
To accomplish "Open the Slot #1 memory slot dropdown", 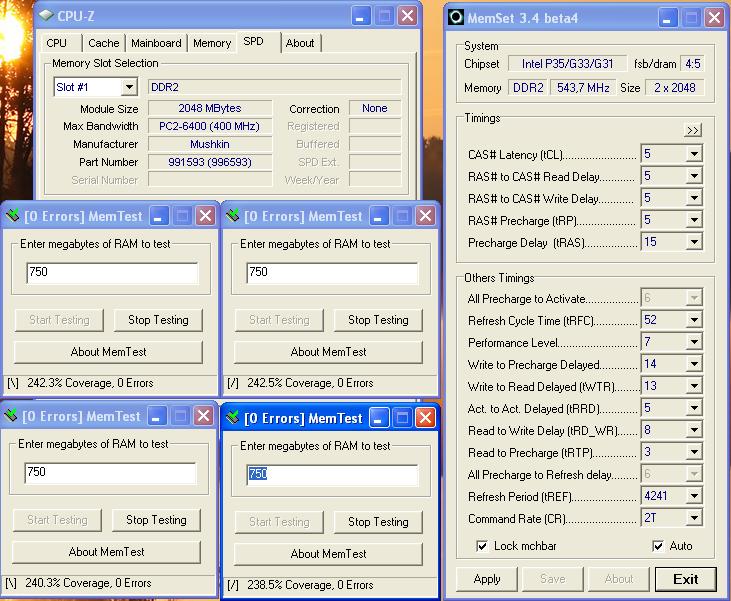I will coord(128,87).
